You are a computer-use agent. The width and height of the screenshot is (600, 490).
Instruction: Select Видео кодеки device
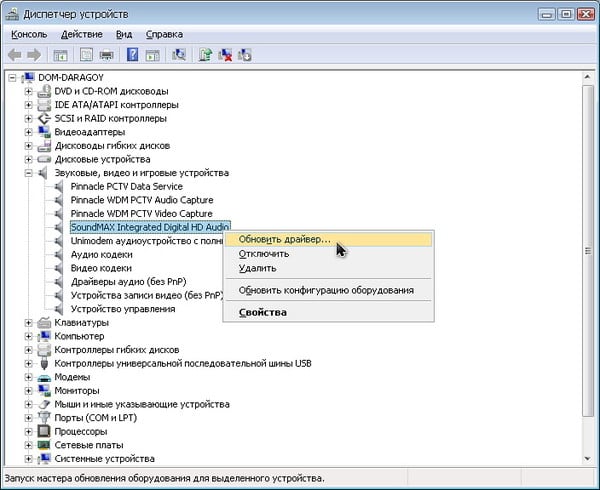[101, 268]
